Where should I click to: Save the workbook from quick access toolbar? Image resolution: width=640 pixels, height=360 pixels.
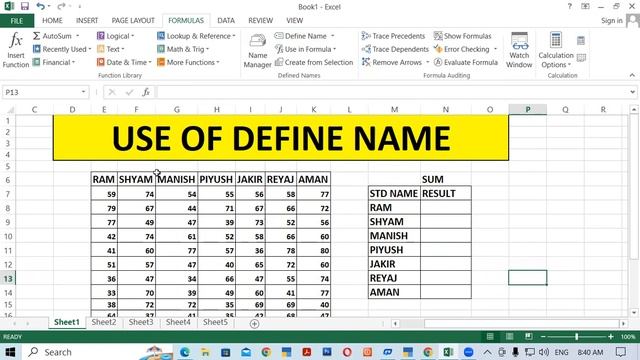(x=24, y=6)
